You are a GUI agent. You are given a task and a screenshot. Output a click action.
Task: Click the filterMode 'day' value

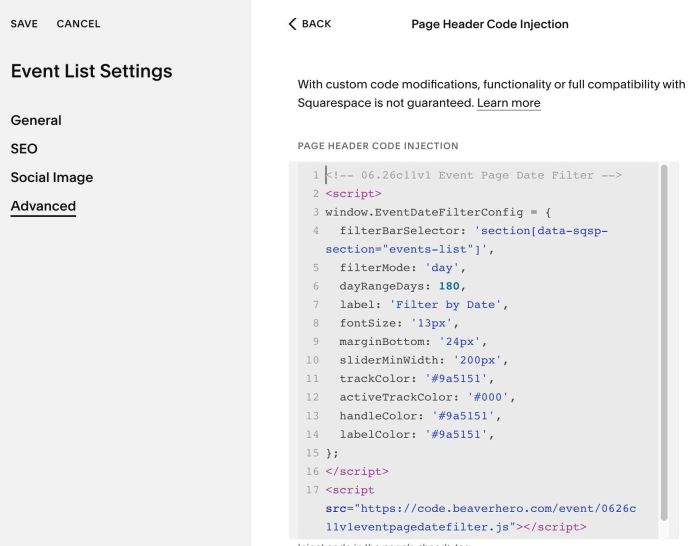tap(442, 268)
